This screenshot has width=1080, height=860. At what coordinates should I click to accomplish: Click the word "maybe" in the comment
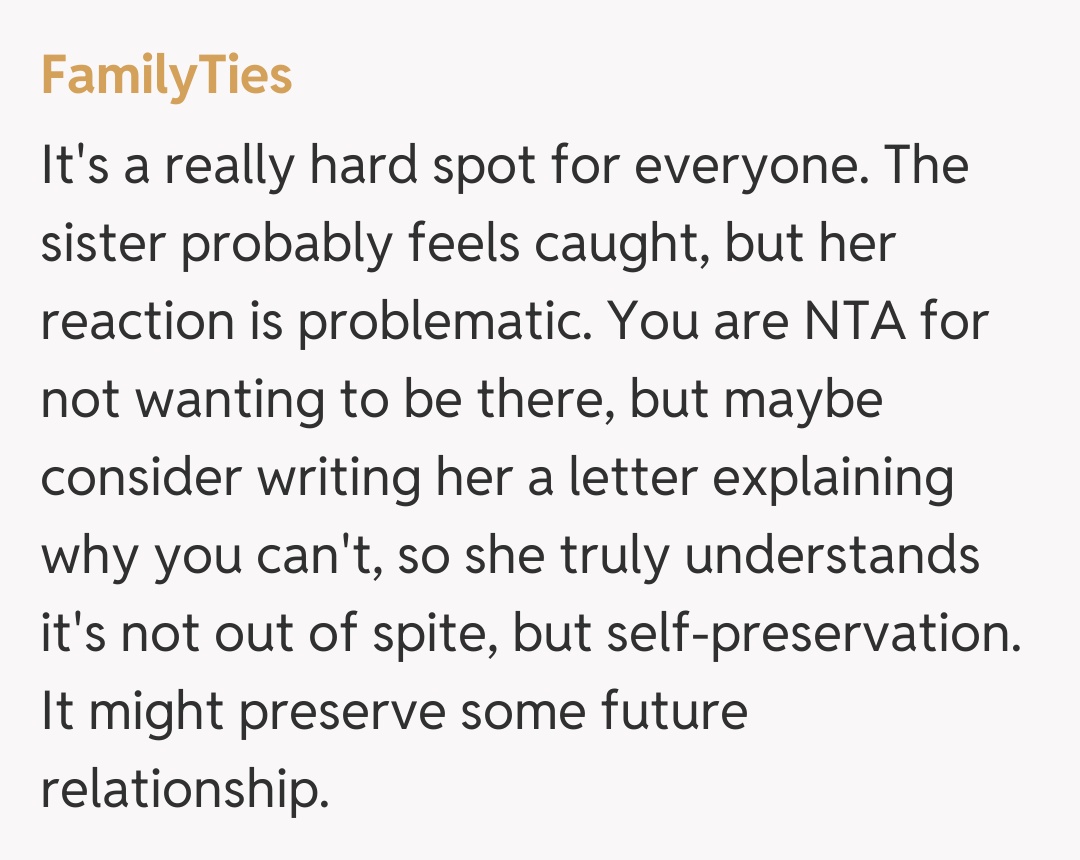click(805, 399)
